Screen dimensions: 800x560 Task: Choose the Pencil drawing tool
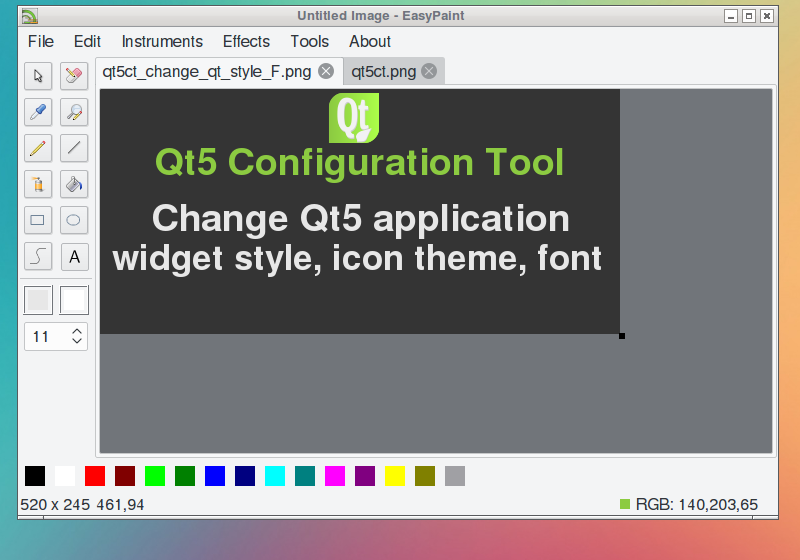point(38,148)
